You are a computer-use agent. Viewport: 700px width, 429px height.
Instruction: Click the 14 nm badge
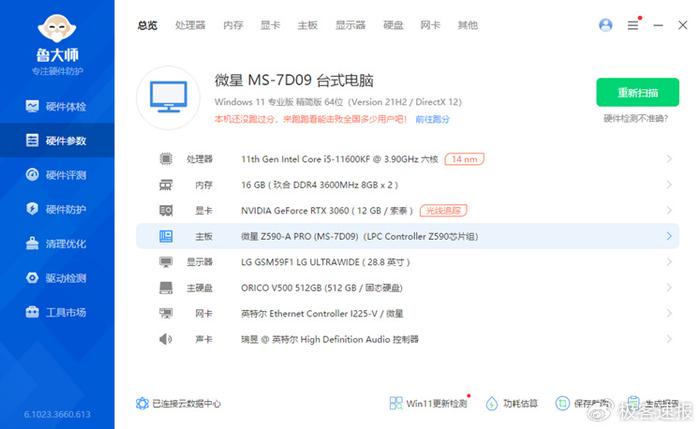click(x=464, y=159)
